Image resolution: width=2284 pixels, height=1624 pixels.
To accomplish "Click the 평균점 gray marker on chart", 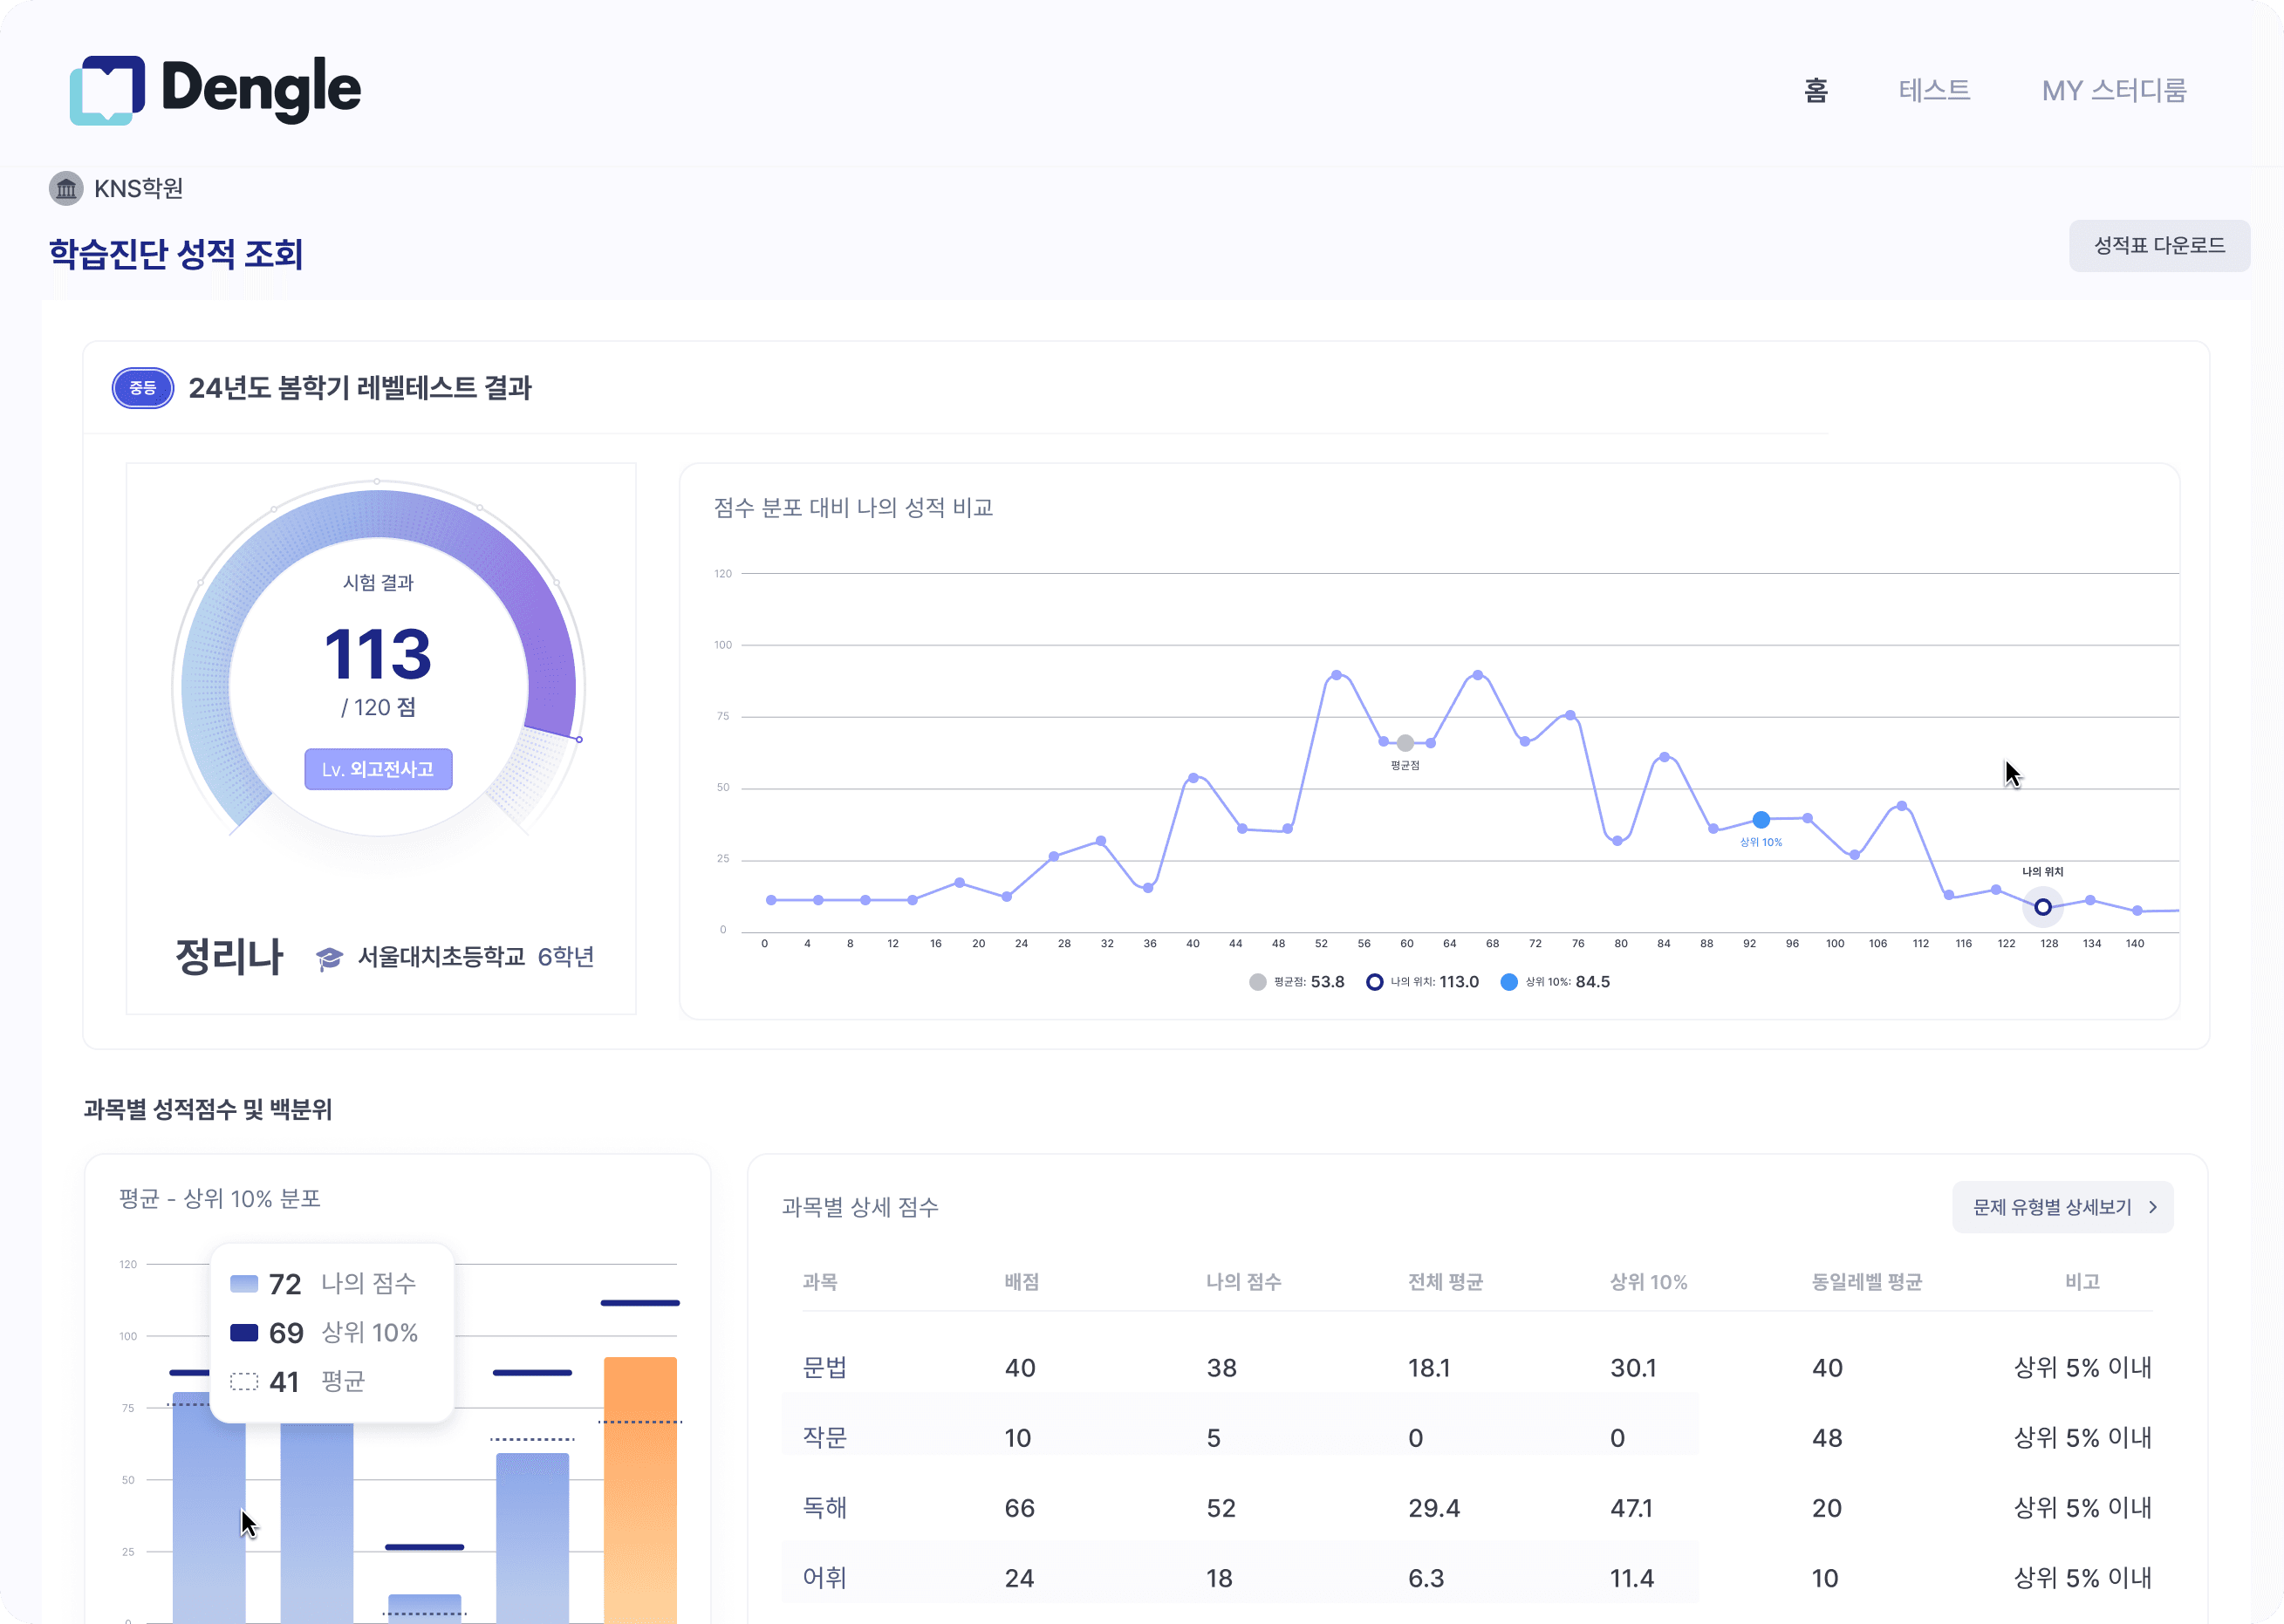I will pos(1405,743).
